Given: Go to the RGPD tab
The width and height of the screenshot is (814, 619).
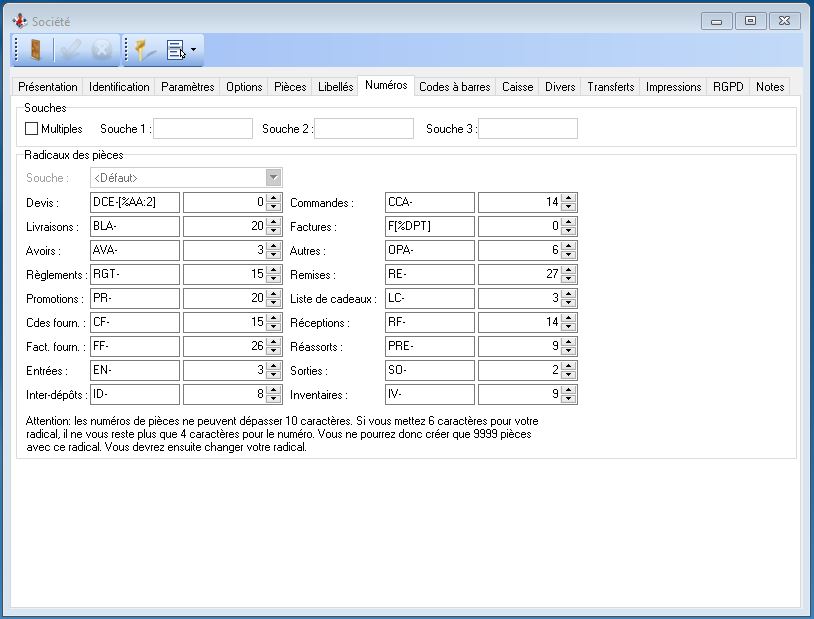Looking at the screenshot, I should (x=728, y=87).
